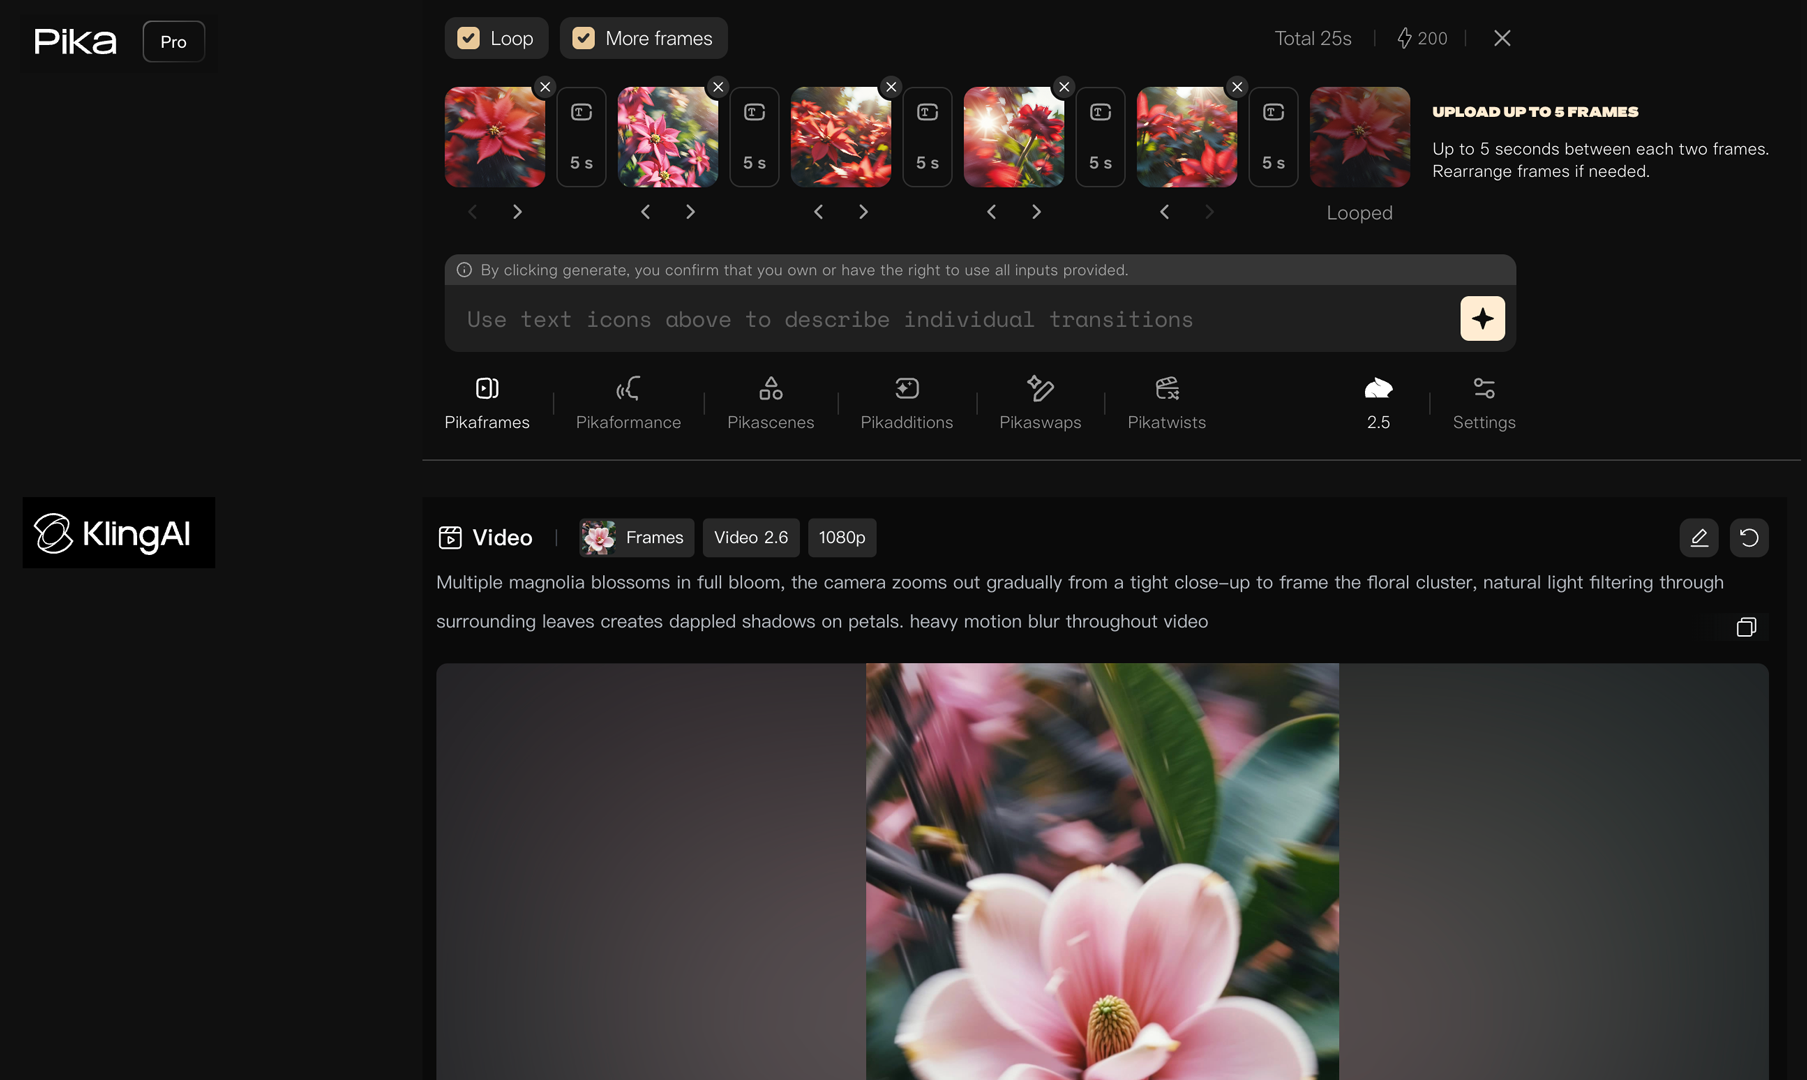
Task: Move third frame left with arrow
Action: [819, 212]
